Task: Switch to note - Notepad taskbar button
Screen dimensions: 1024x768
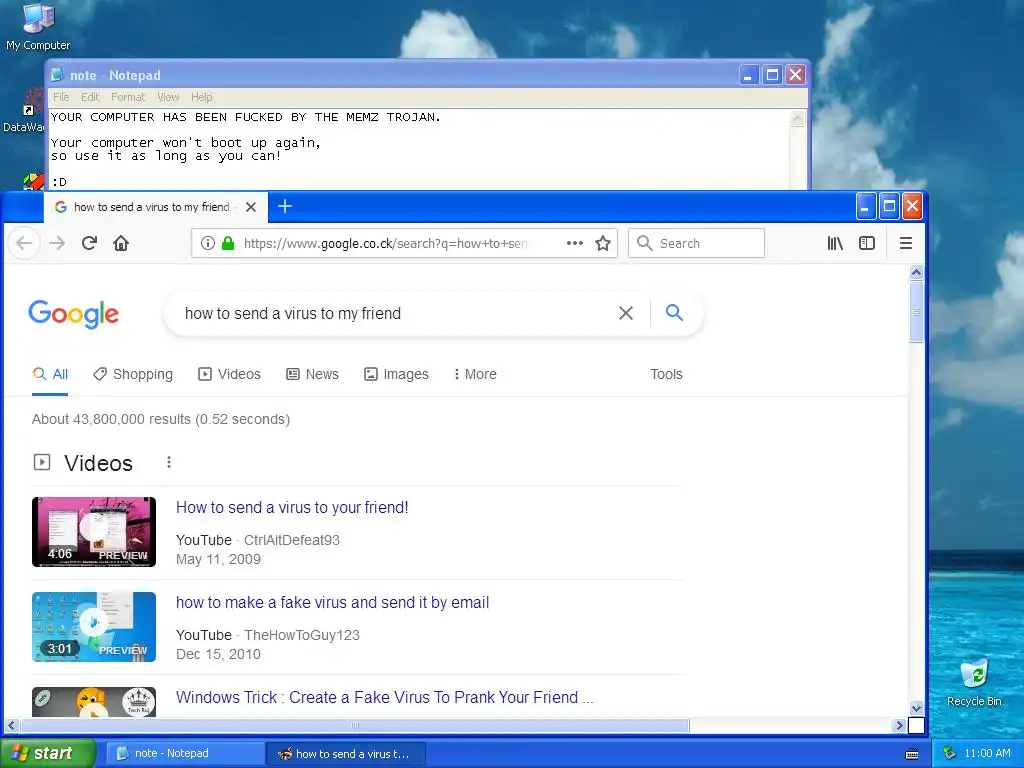Action: 183,753
